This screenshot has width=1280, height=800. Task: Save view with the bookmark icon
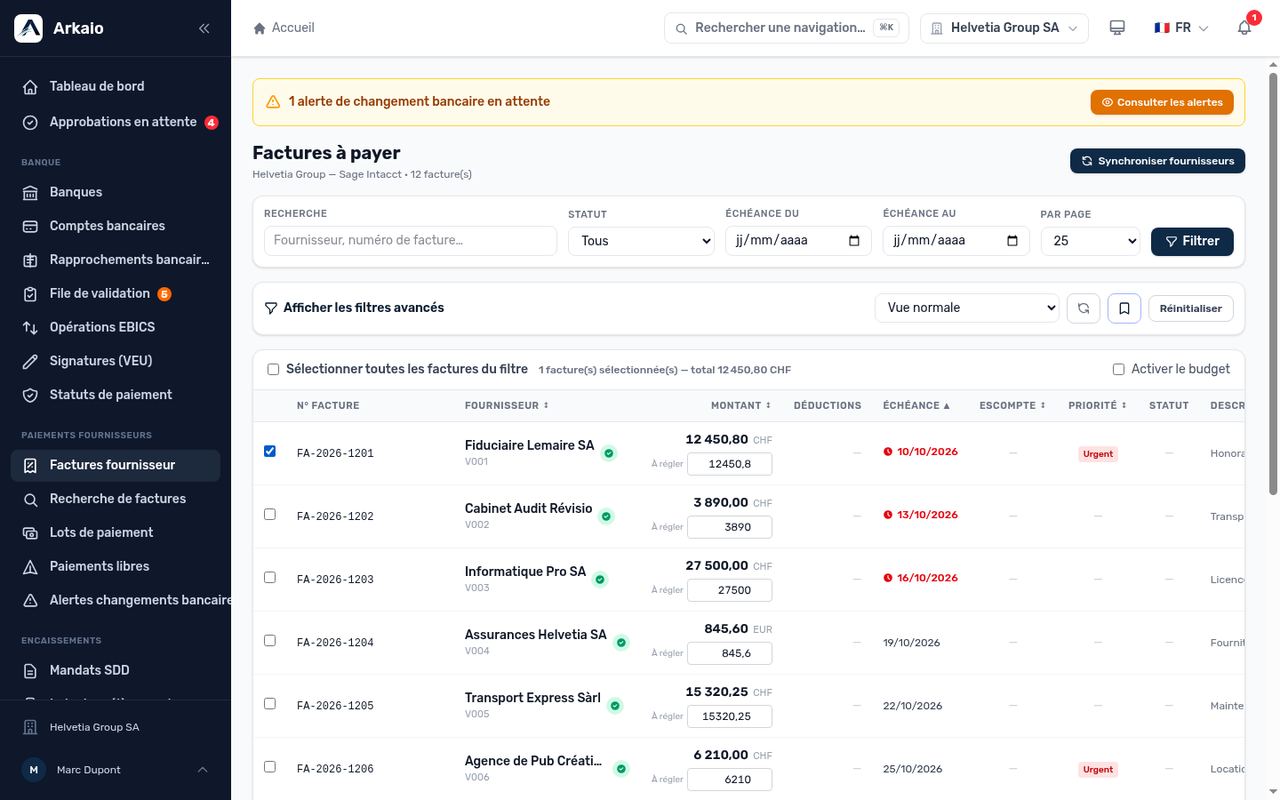coord(1124,308)
